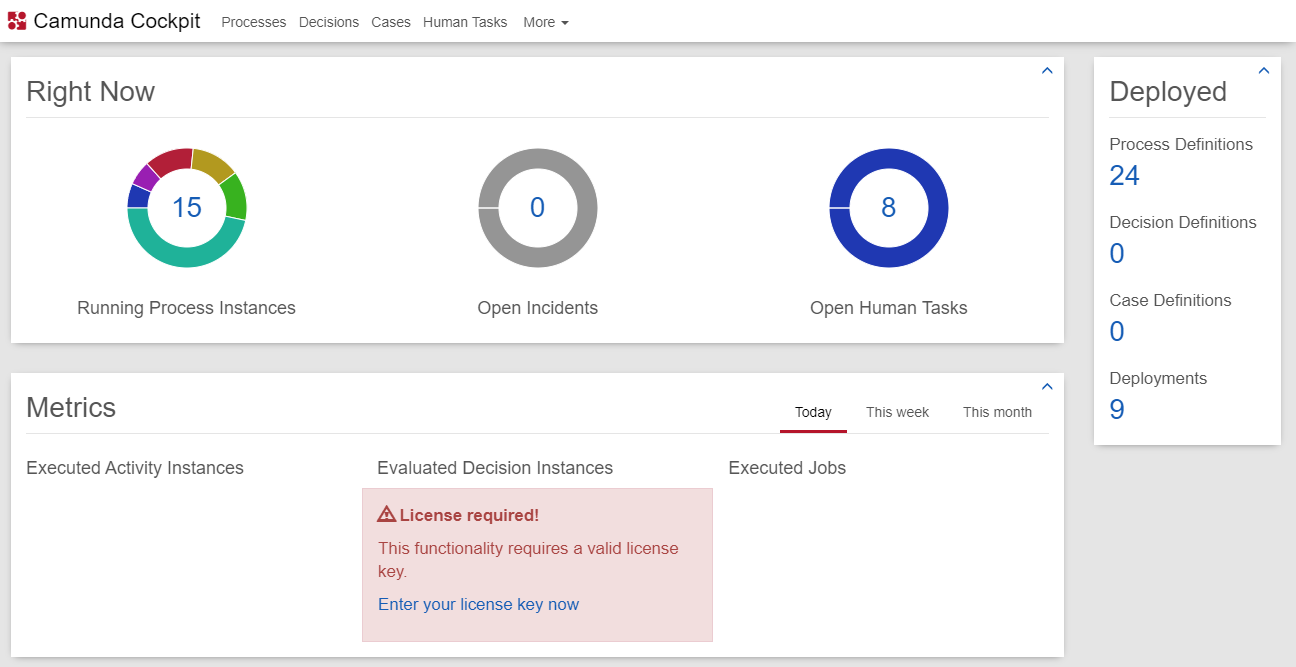Click the Running Process Instances label

click(x=187, y=308)
